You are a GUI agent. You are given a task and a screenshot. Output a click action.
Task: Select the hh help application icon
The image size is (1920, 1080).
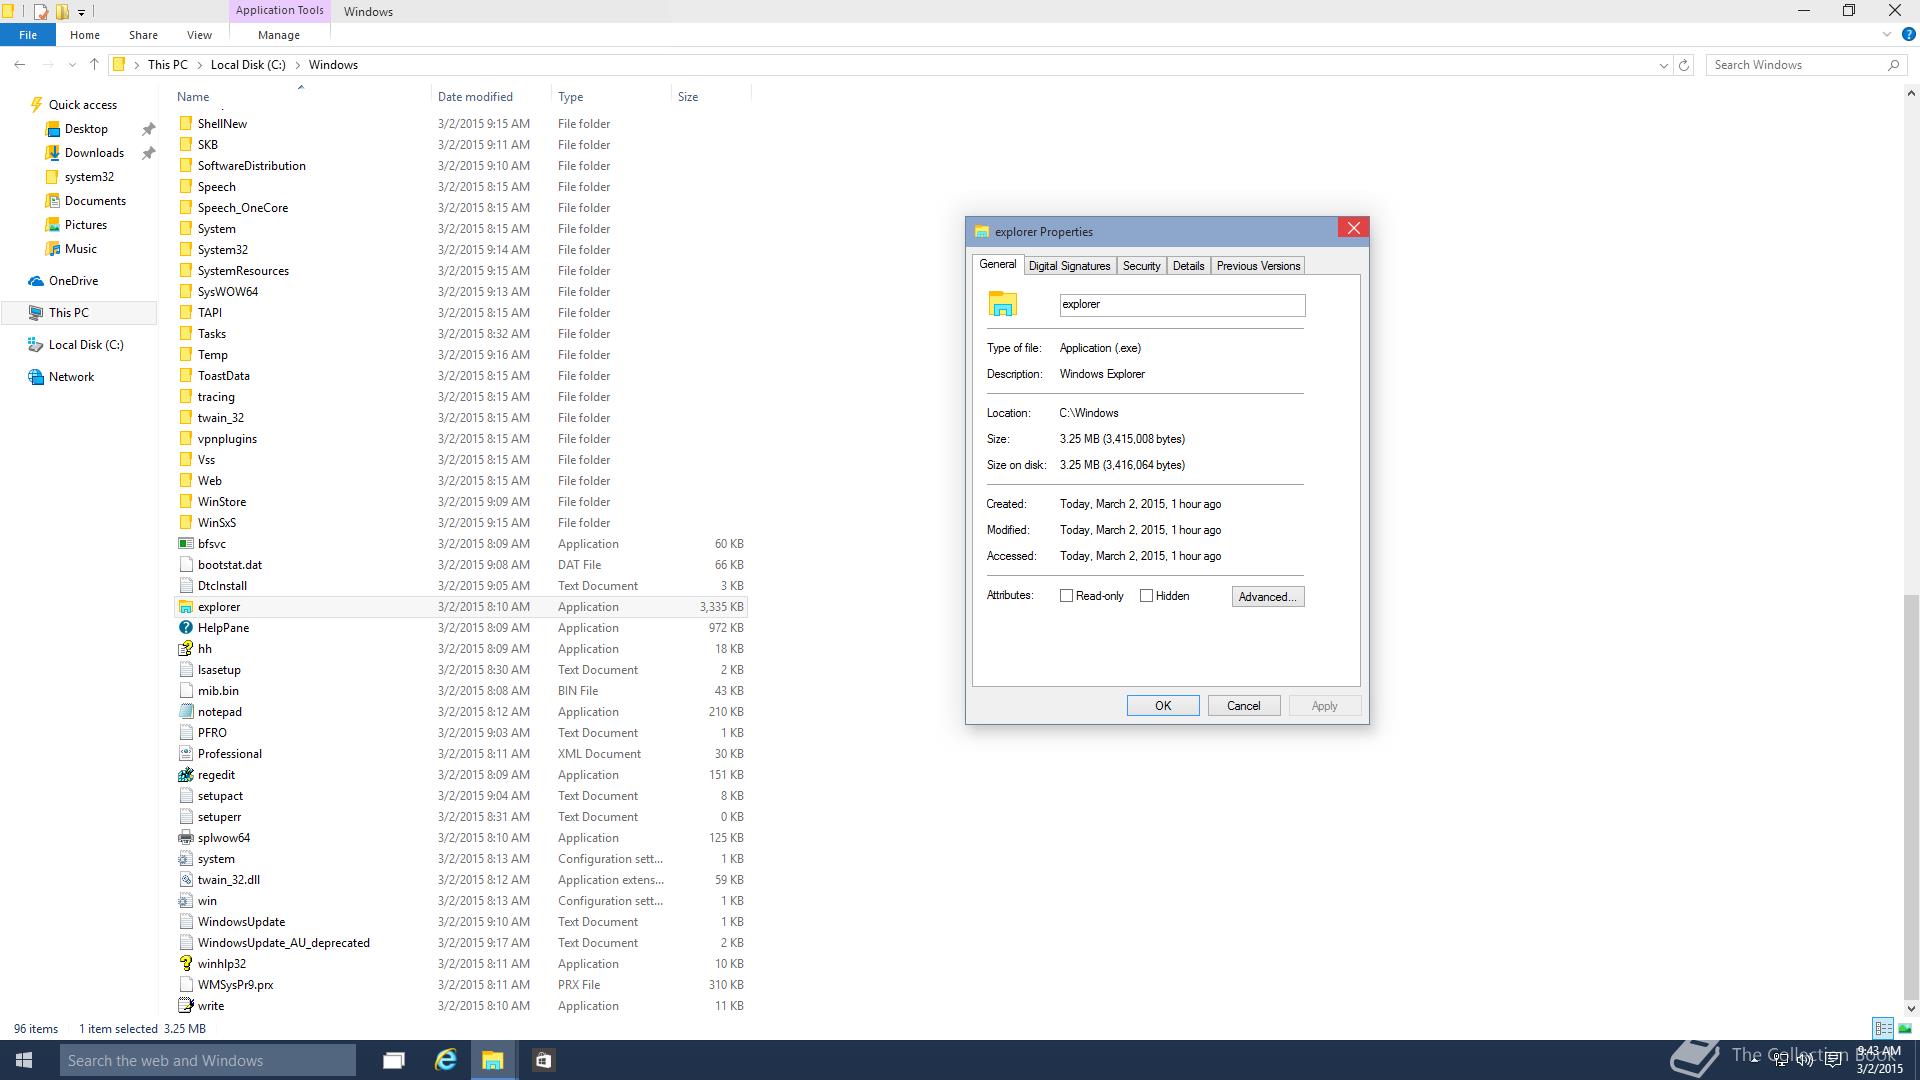[186, 649]
